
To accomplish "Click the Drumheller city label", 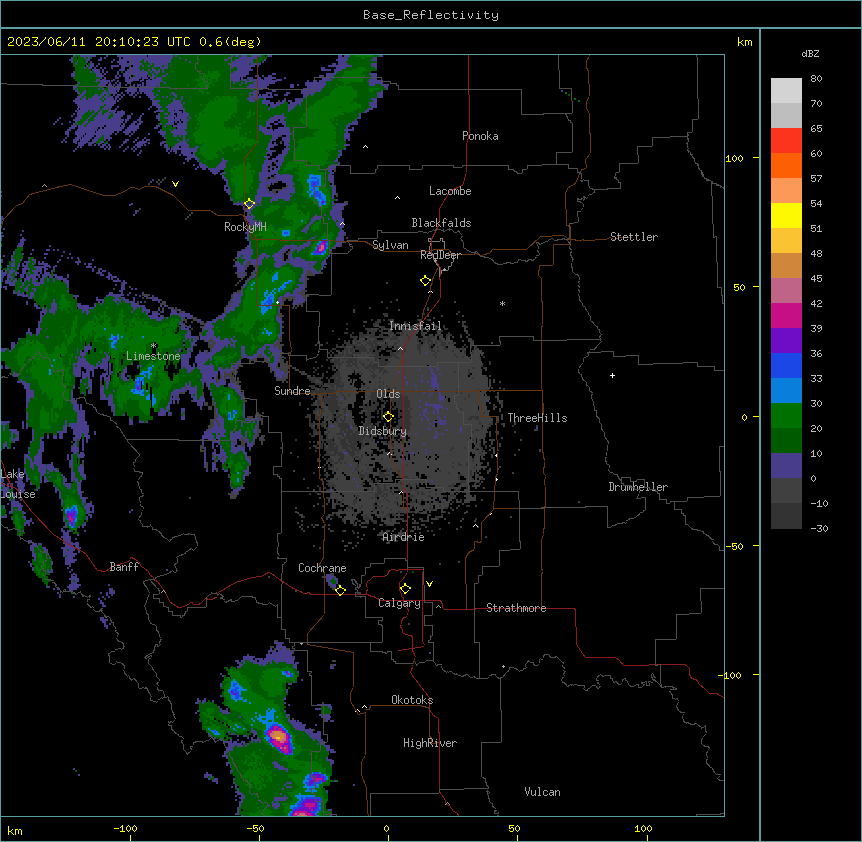I will [638, 487].
